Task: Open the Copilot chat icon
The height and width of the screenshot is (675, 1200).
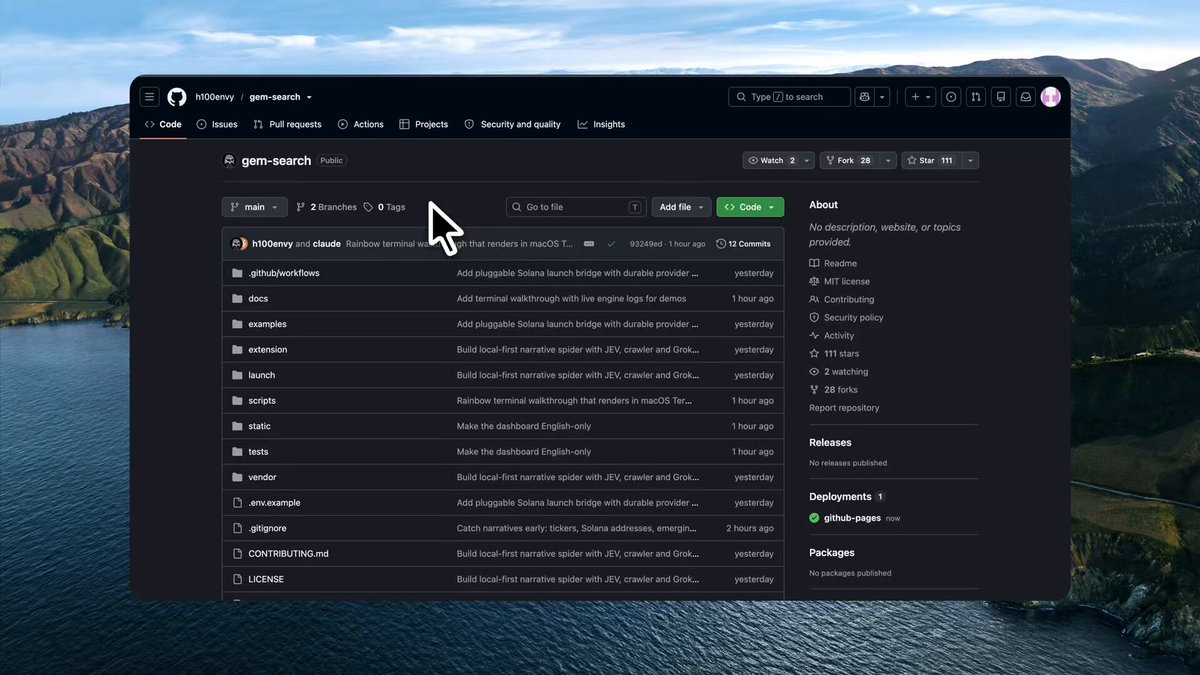Action: [x=866, y=97]
